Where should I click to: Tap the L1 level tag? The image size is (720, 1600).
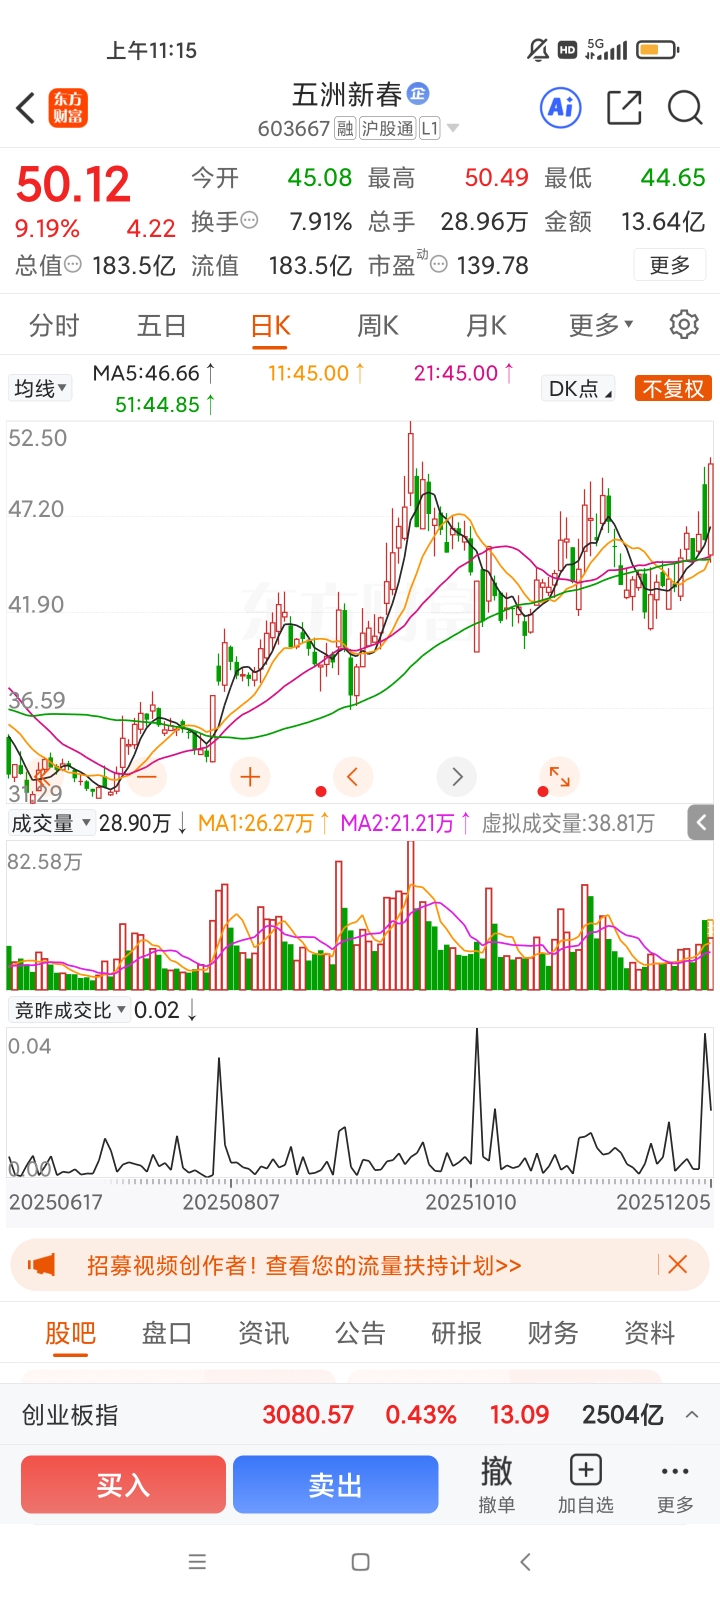430,128
